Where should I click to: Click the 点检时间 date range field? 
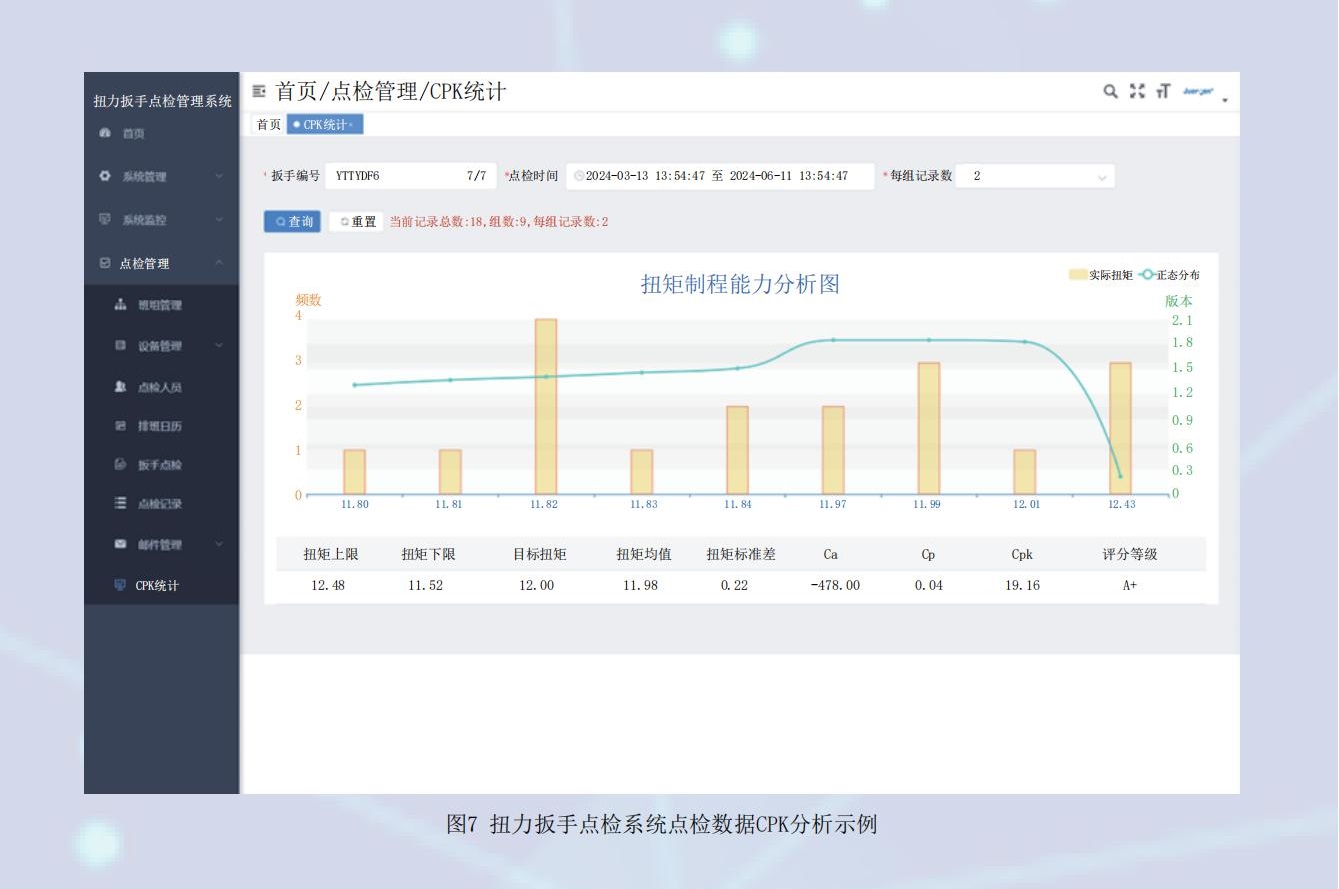point(719,177)
